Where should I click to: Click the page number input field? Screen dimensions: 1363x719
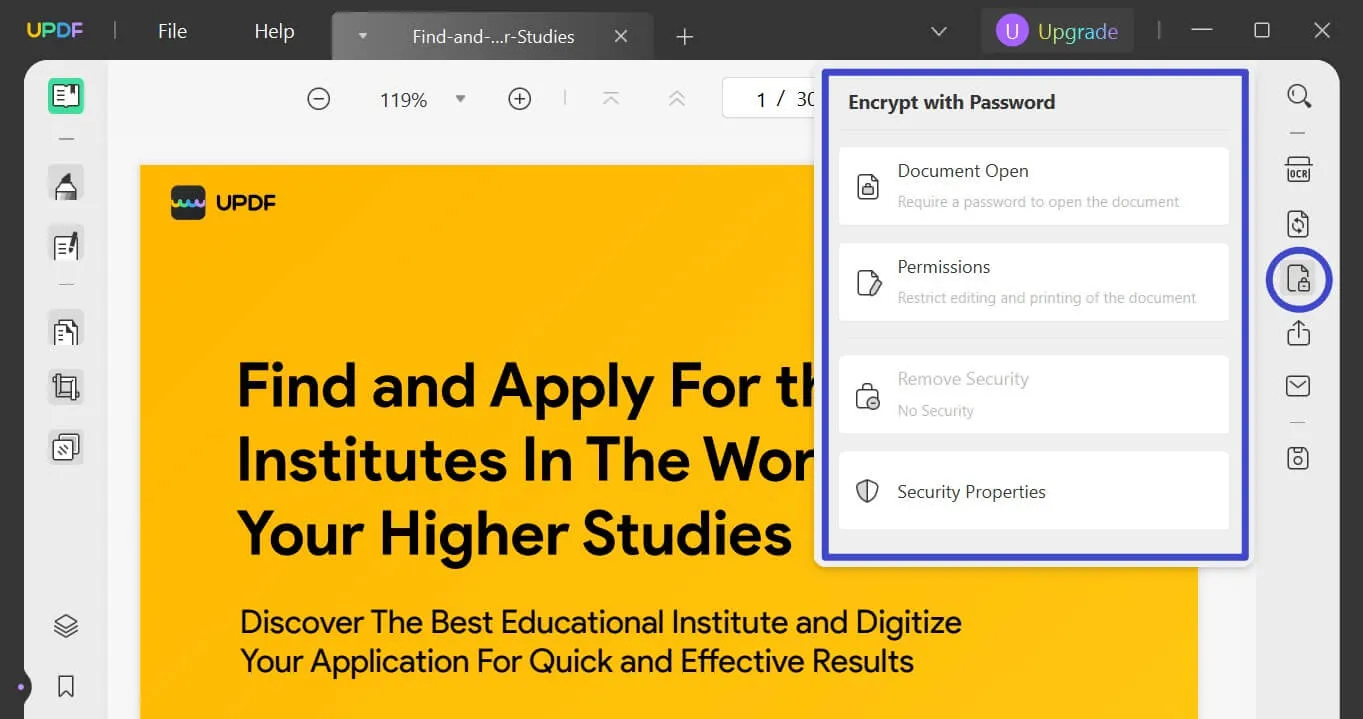(770, 99)
